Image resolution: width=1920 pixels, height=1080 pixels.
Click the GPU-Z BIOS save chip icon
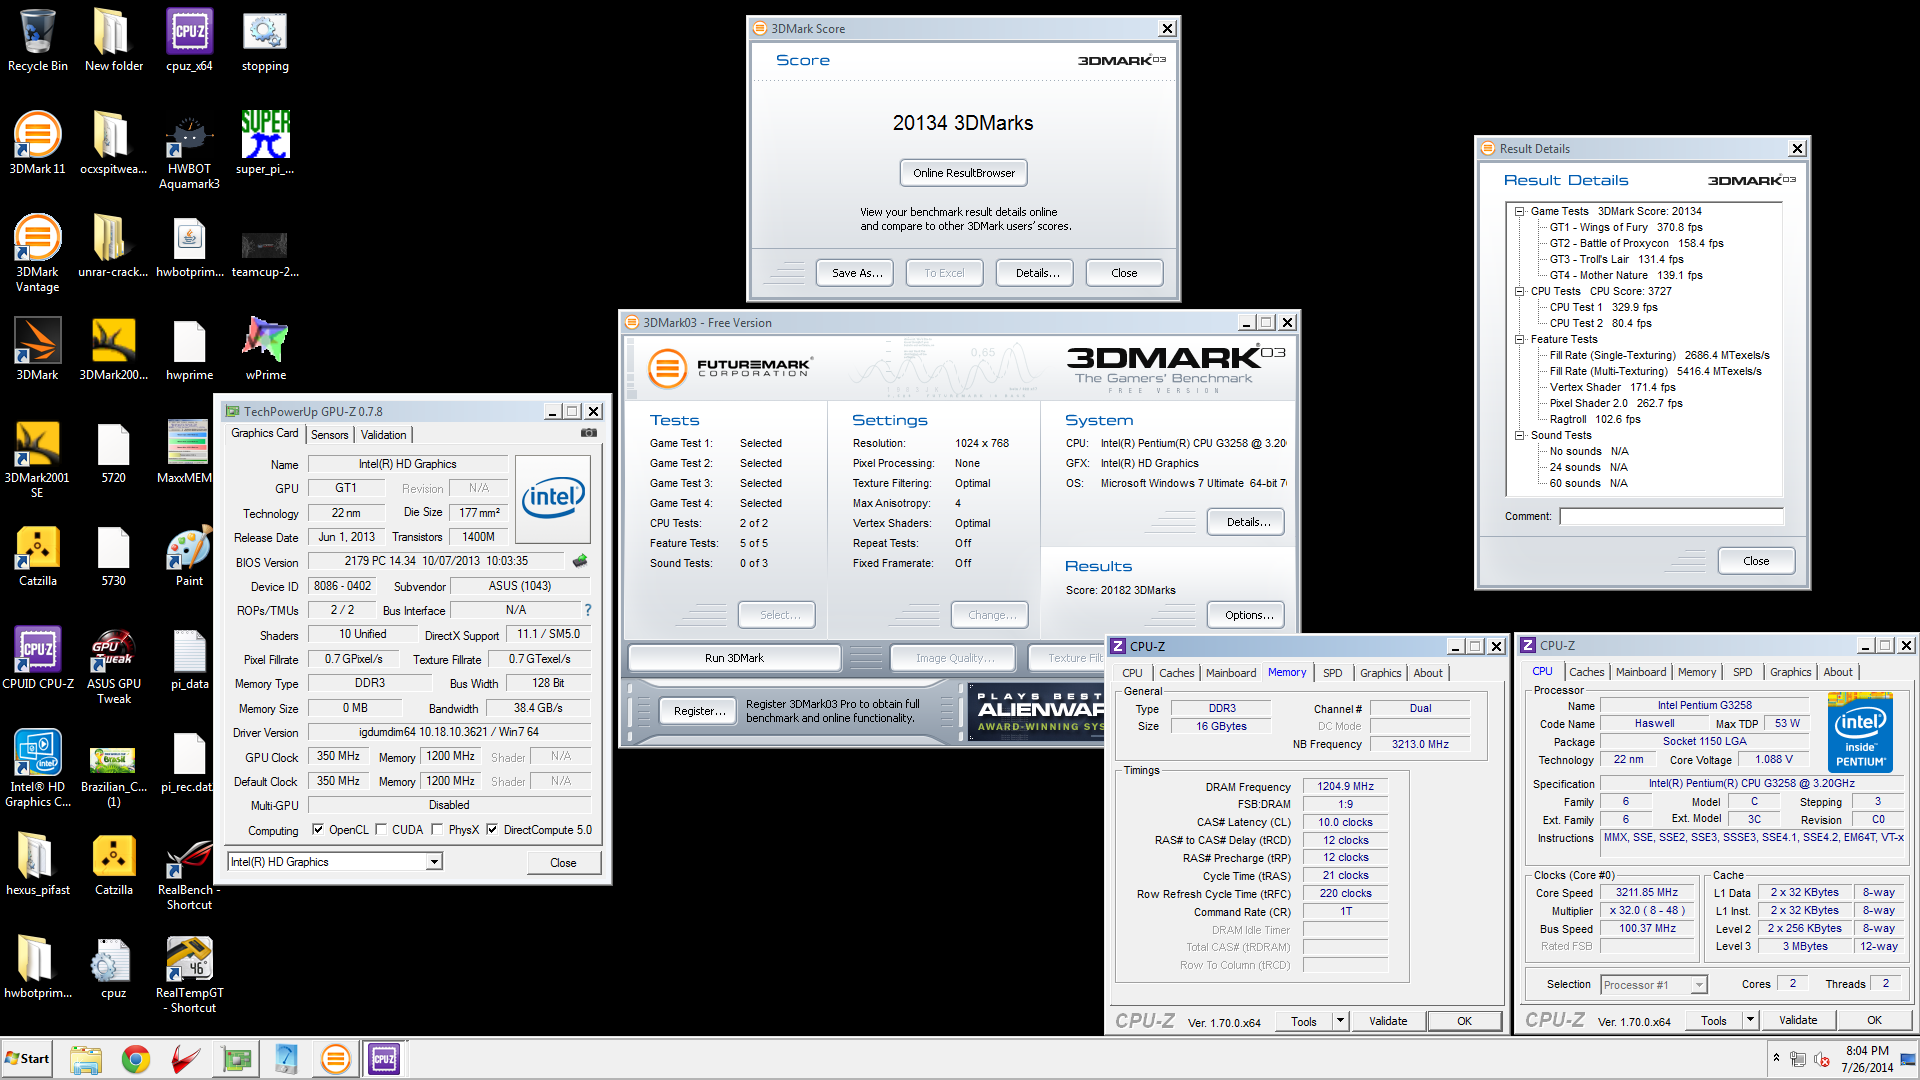click(x=580, y=561)
